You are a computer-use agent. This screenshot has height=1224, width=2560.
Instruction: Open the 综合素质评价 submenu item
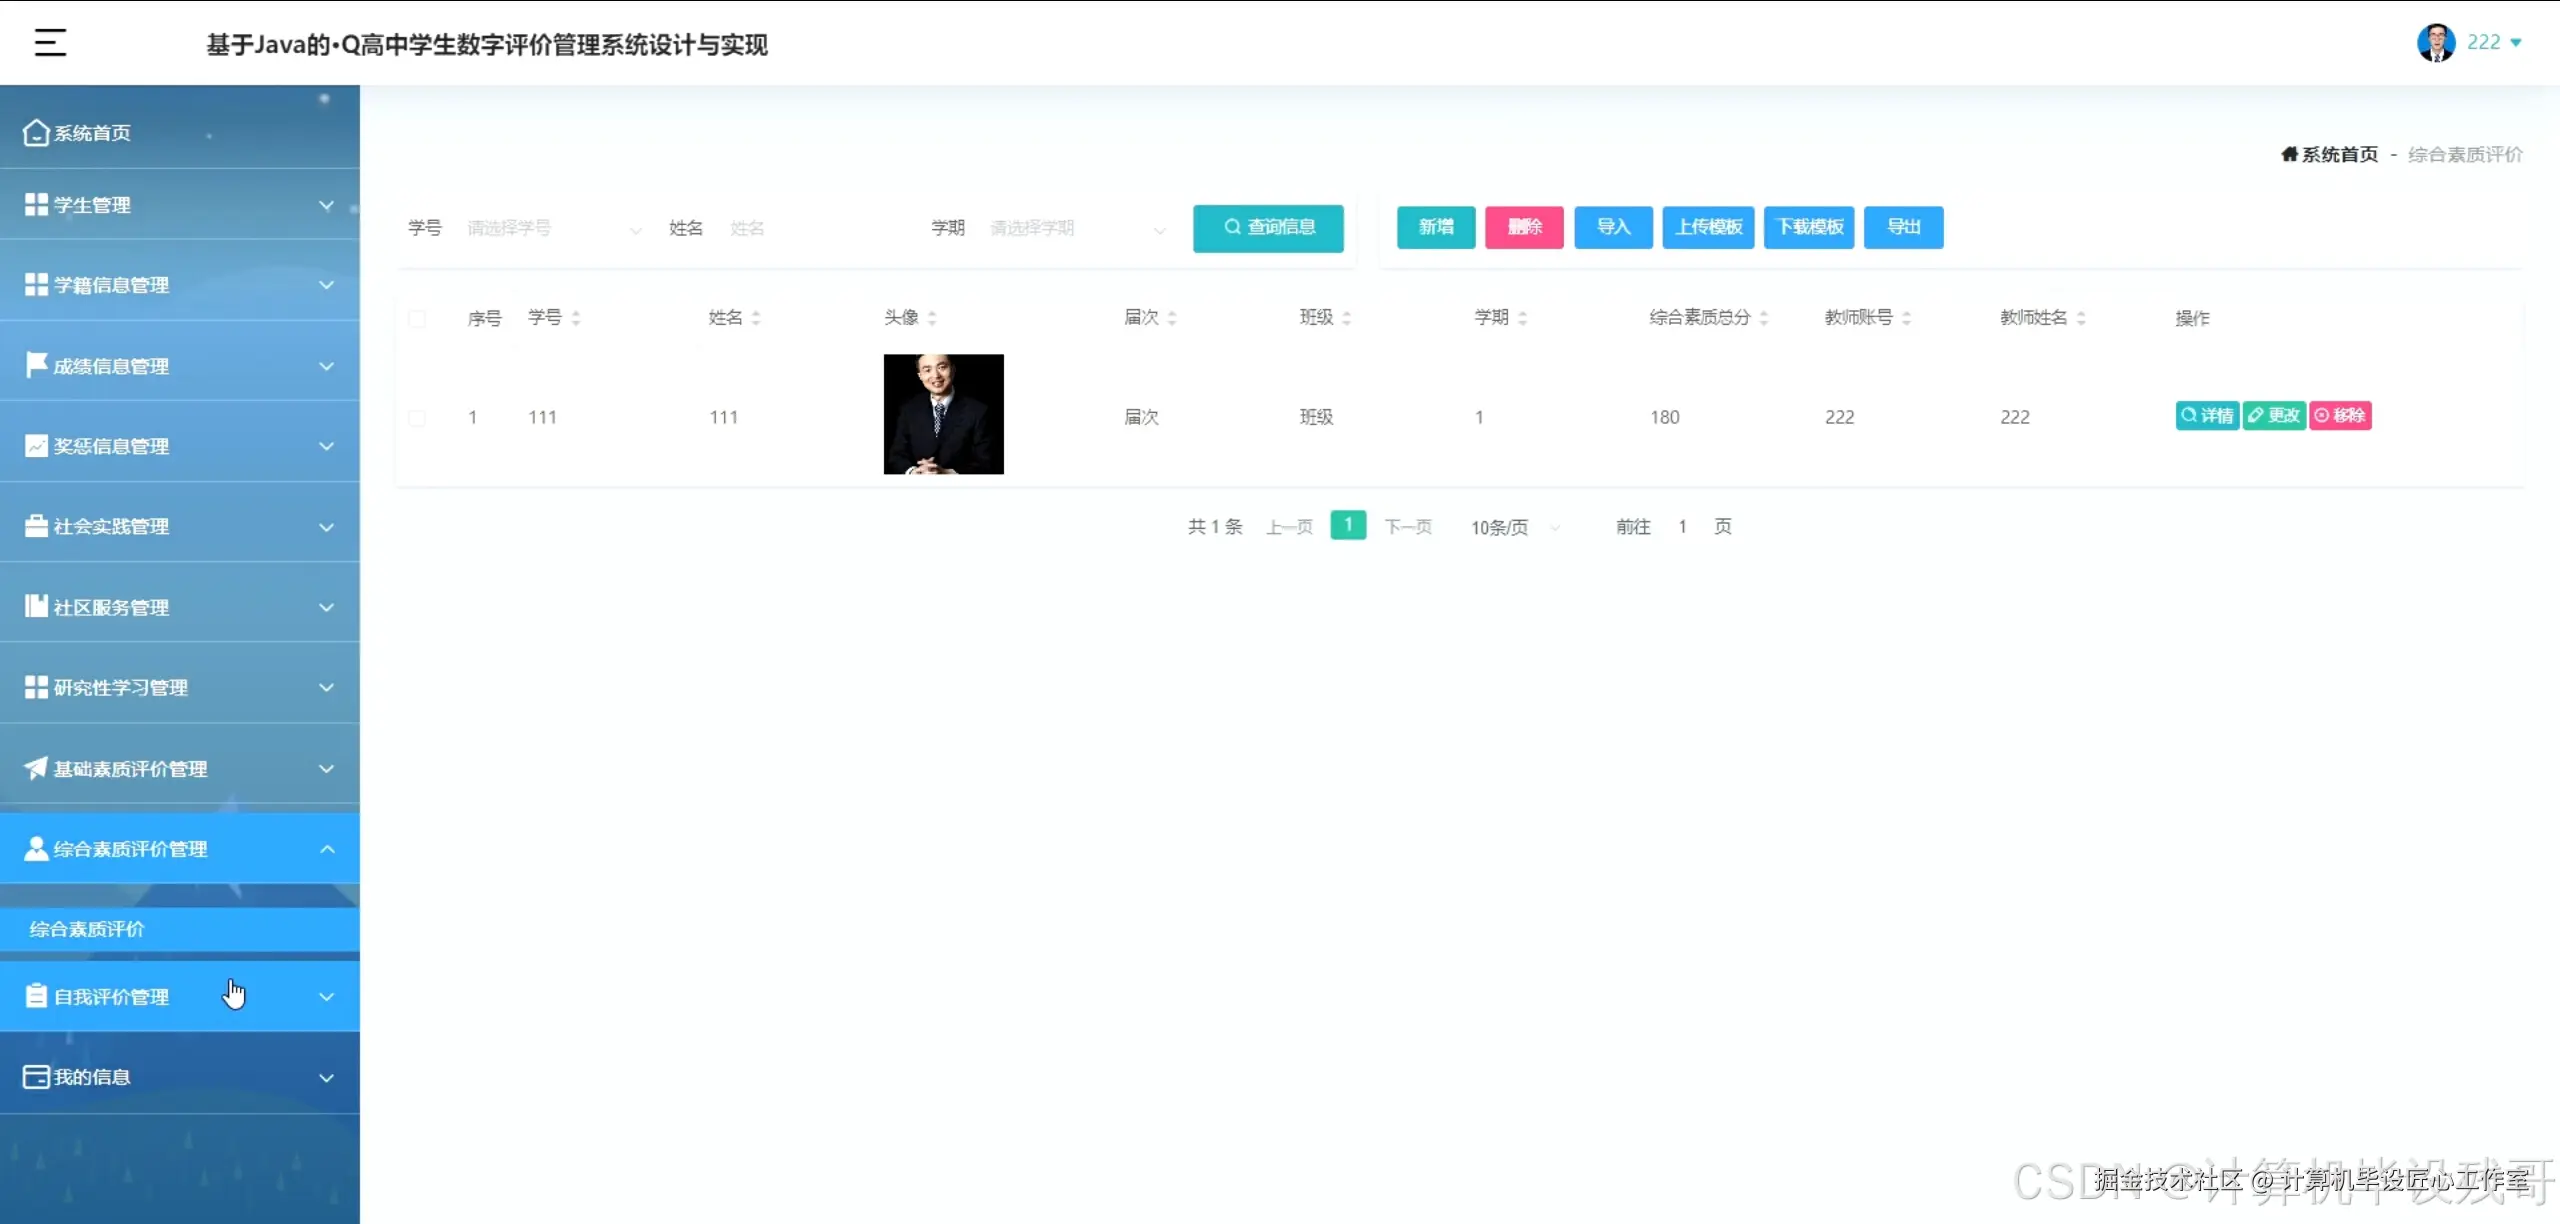[x=87, y=929]
